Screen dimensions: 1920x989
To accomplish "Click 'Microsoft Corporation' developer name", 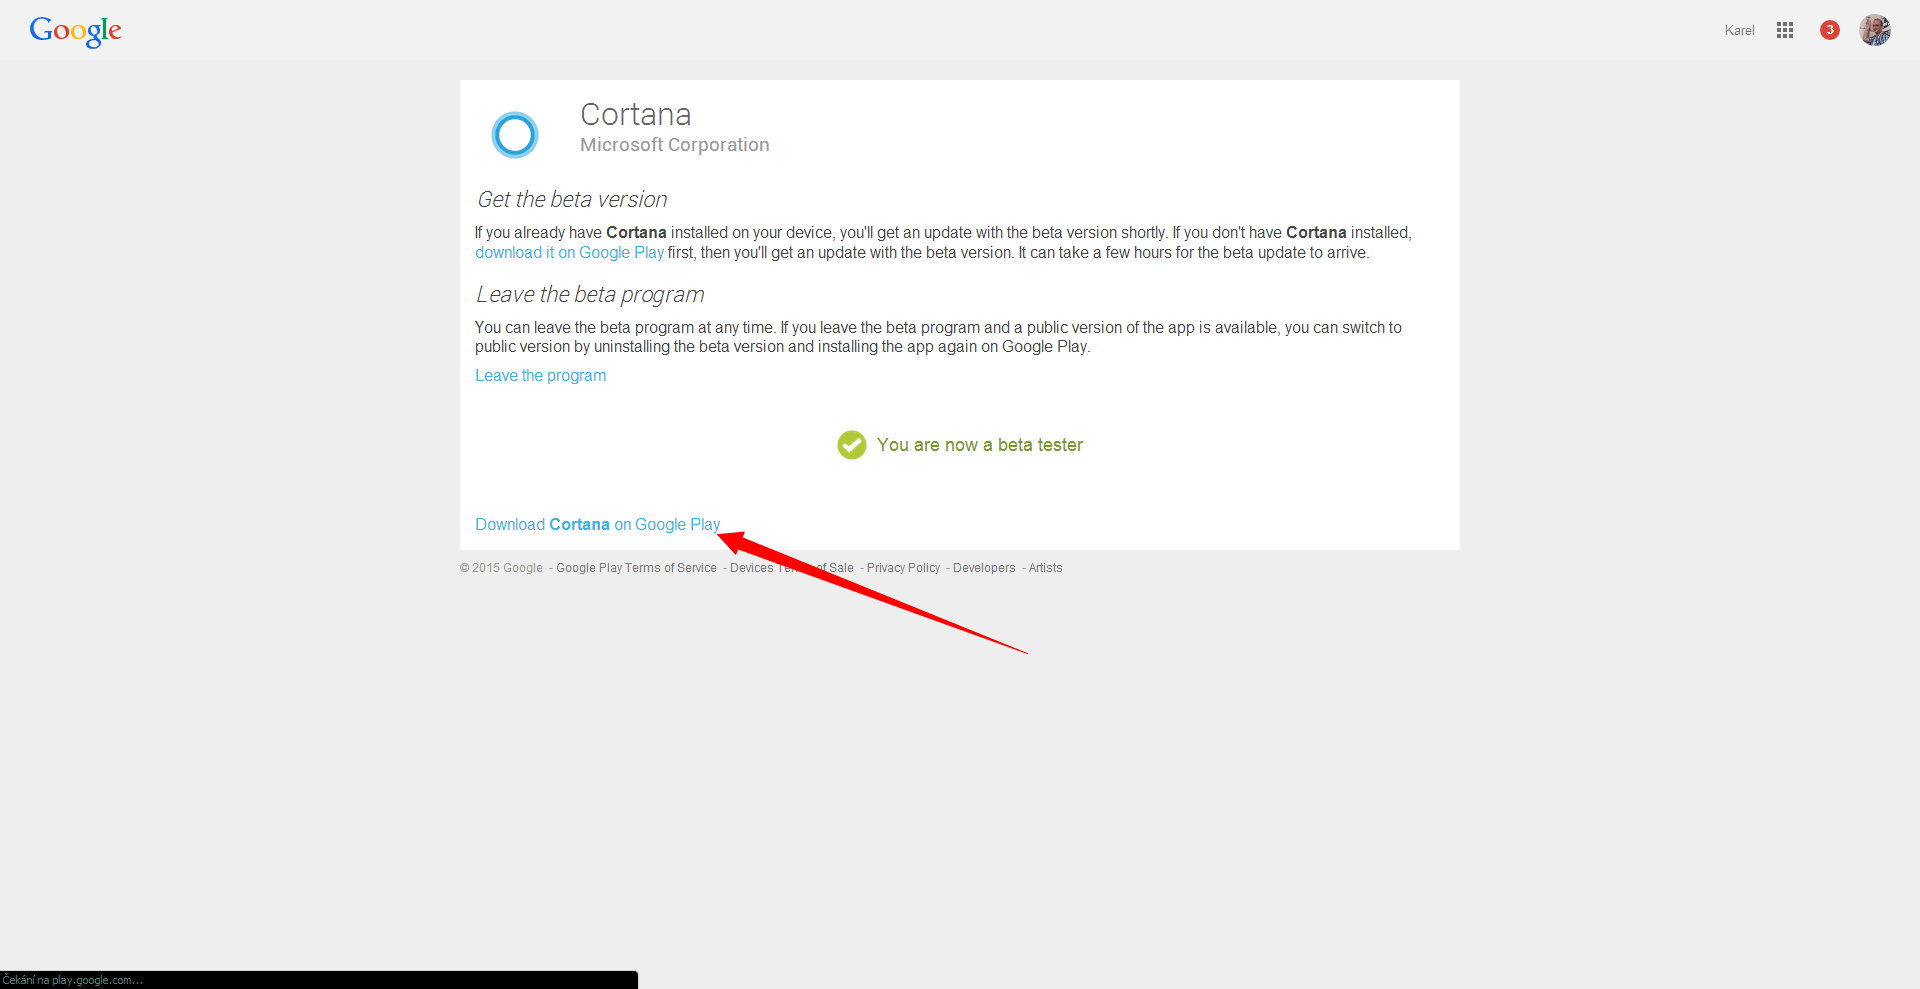I will 675,145.
